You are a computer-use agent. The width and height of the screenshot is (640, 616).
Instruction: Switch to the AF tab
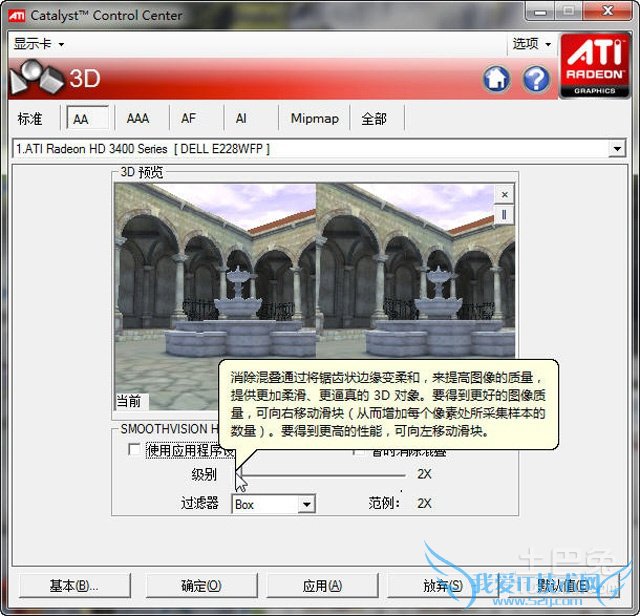[188, 118]
